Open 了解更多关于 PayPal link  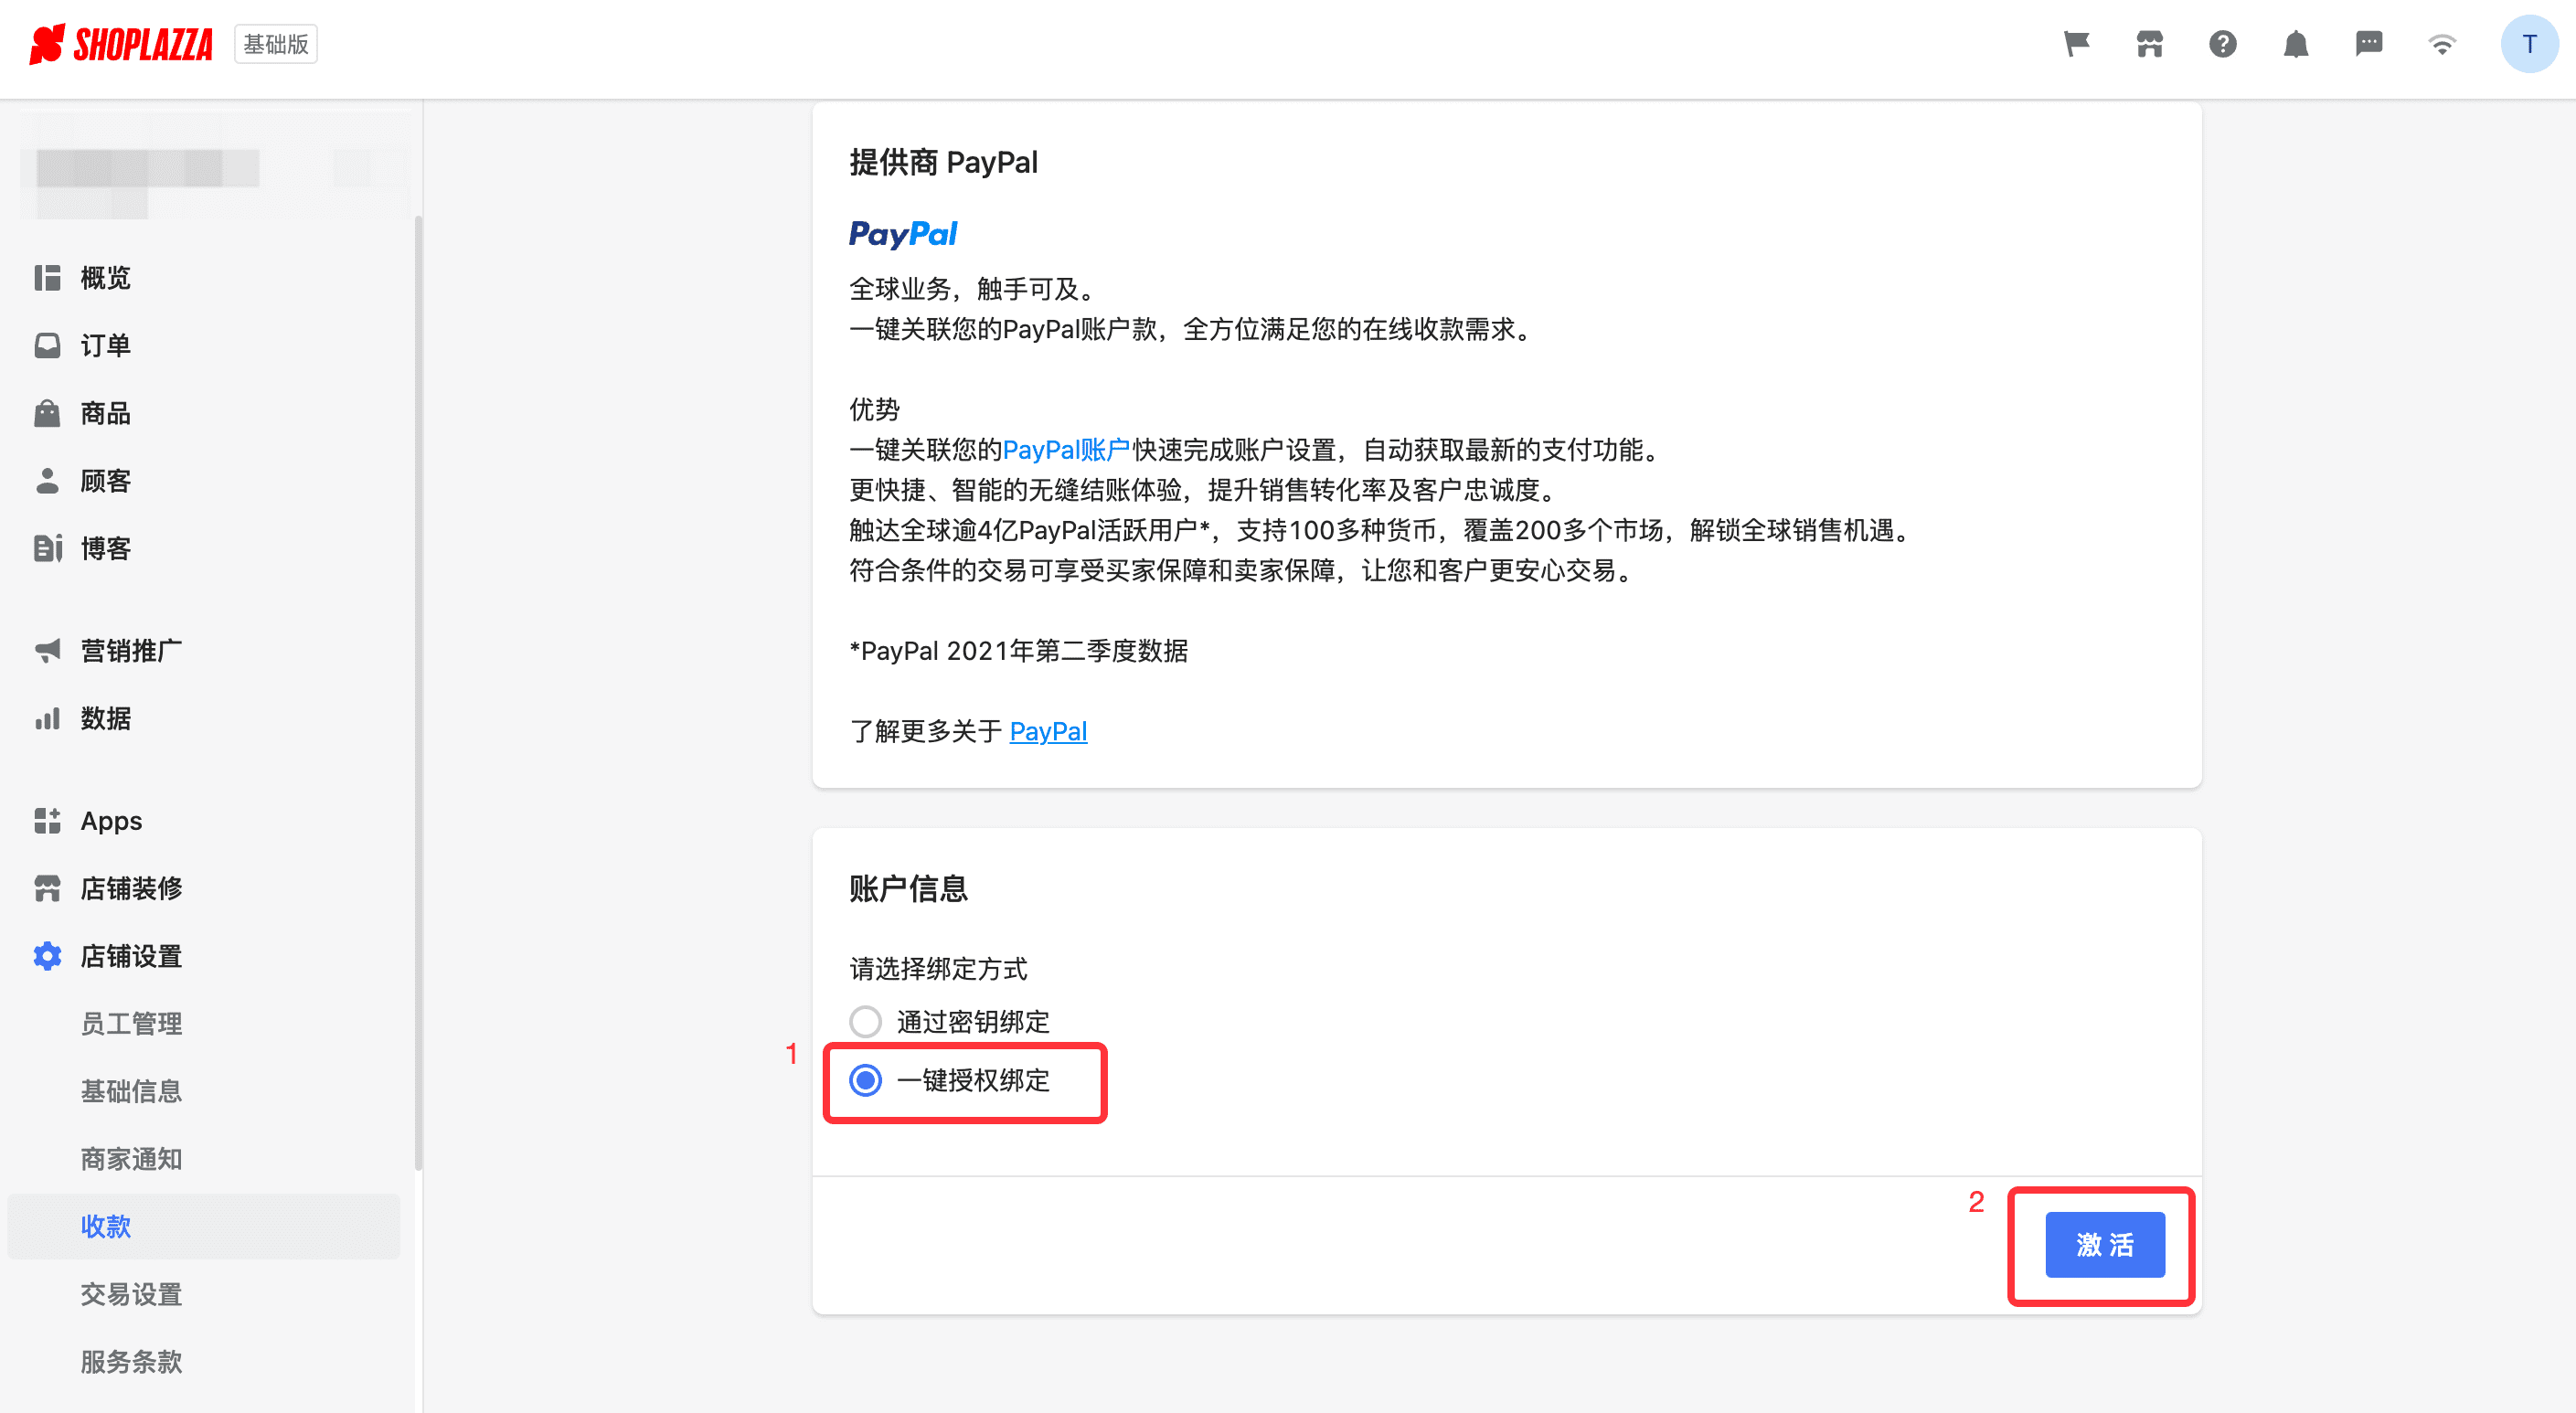coord(1048,731)
